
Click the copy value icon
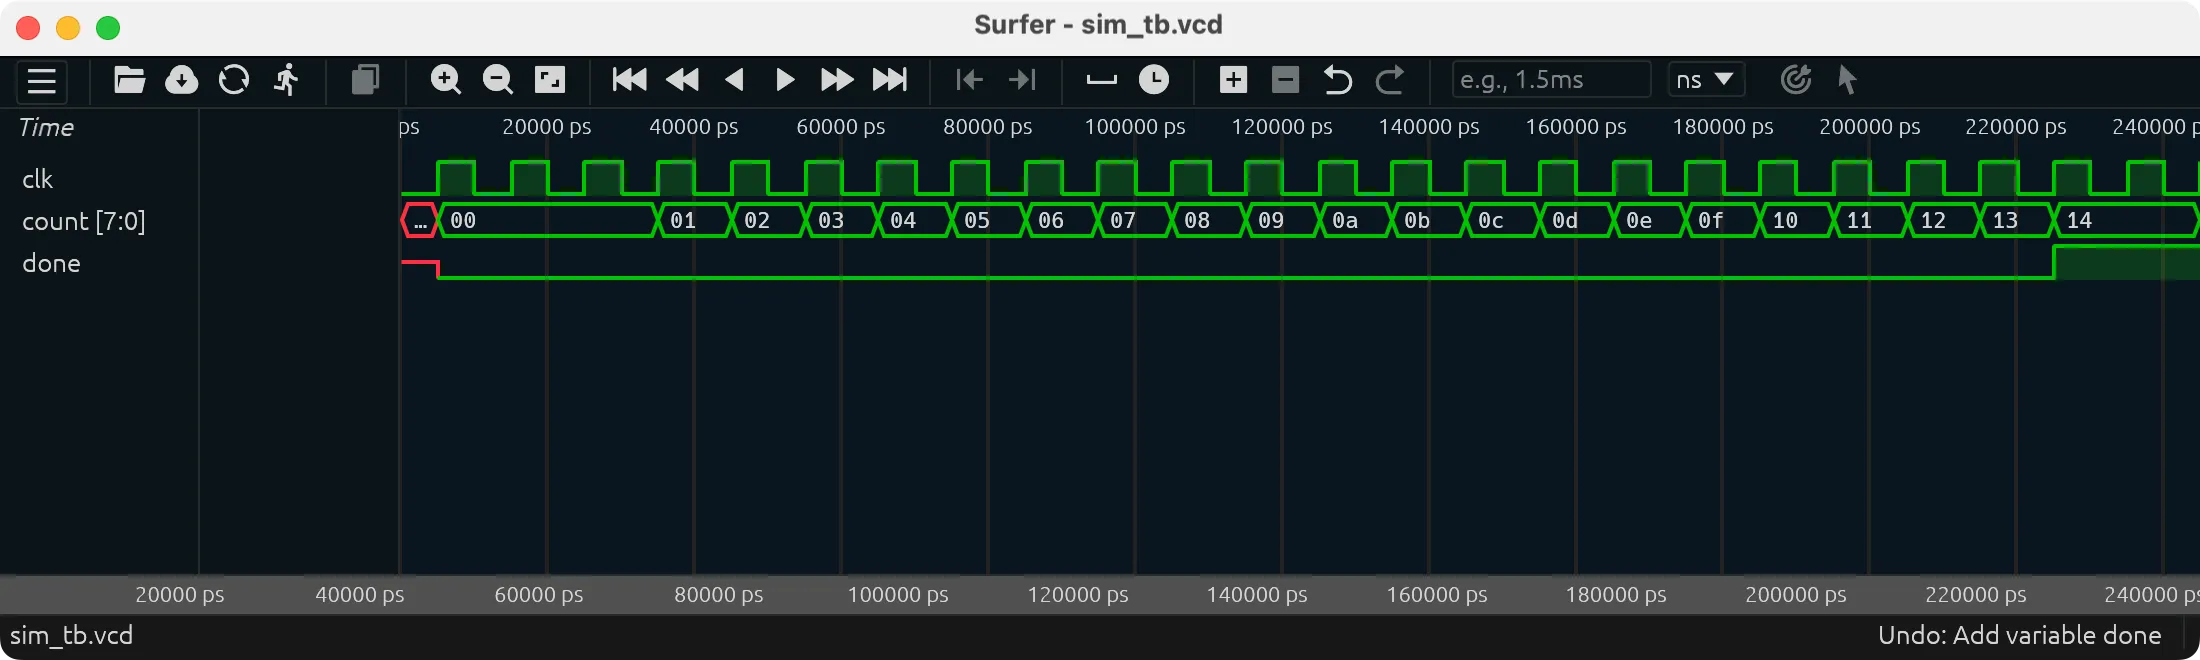(366, 80)
